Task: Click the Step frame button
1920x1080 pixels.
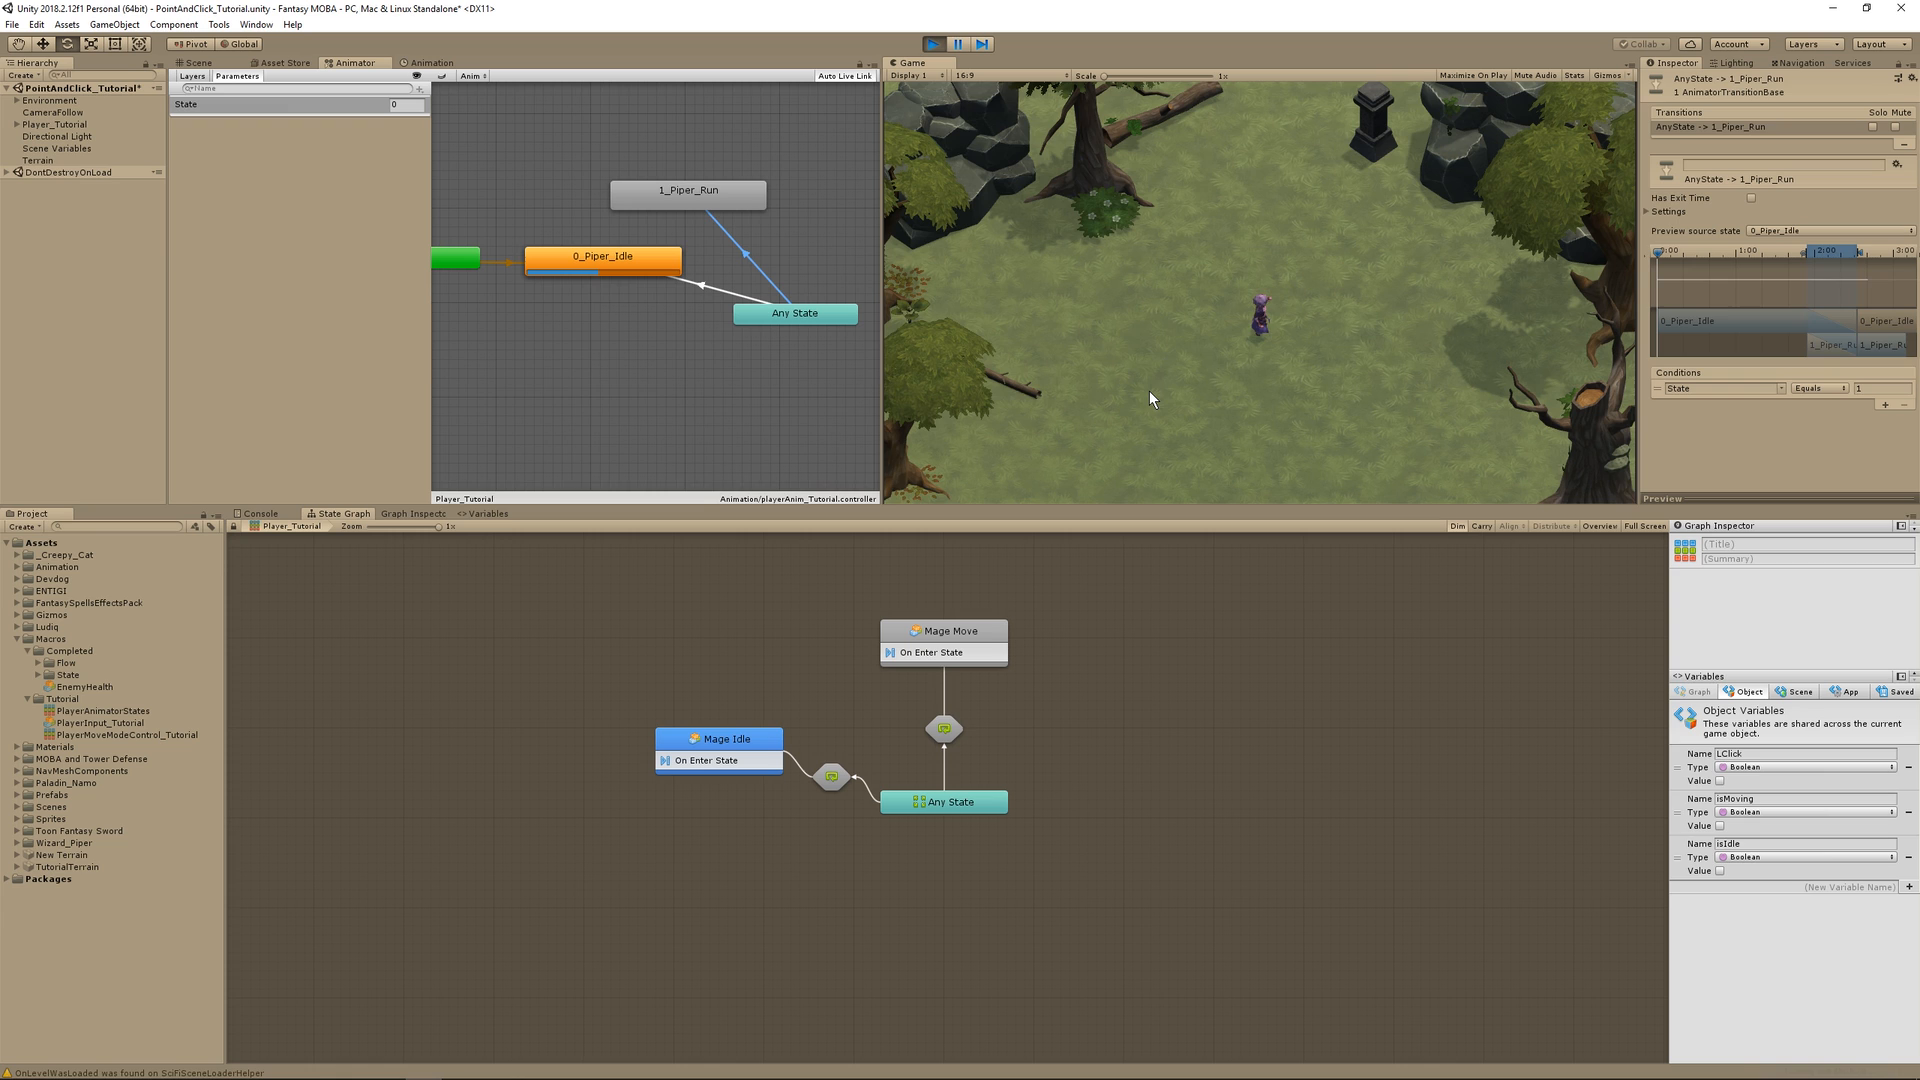Action: 982,44
